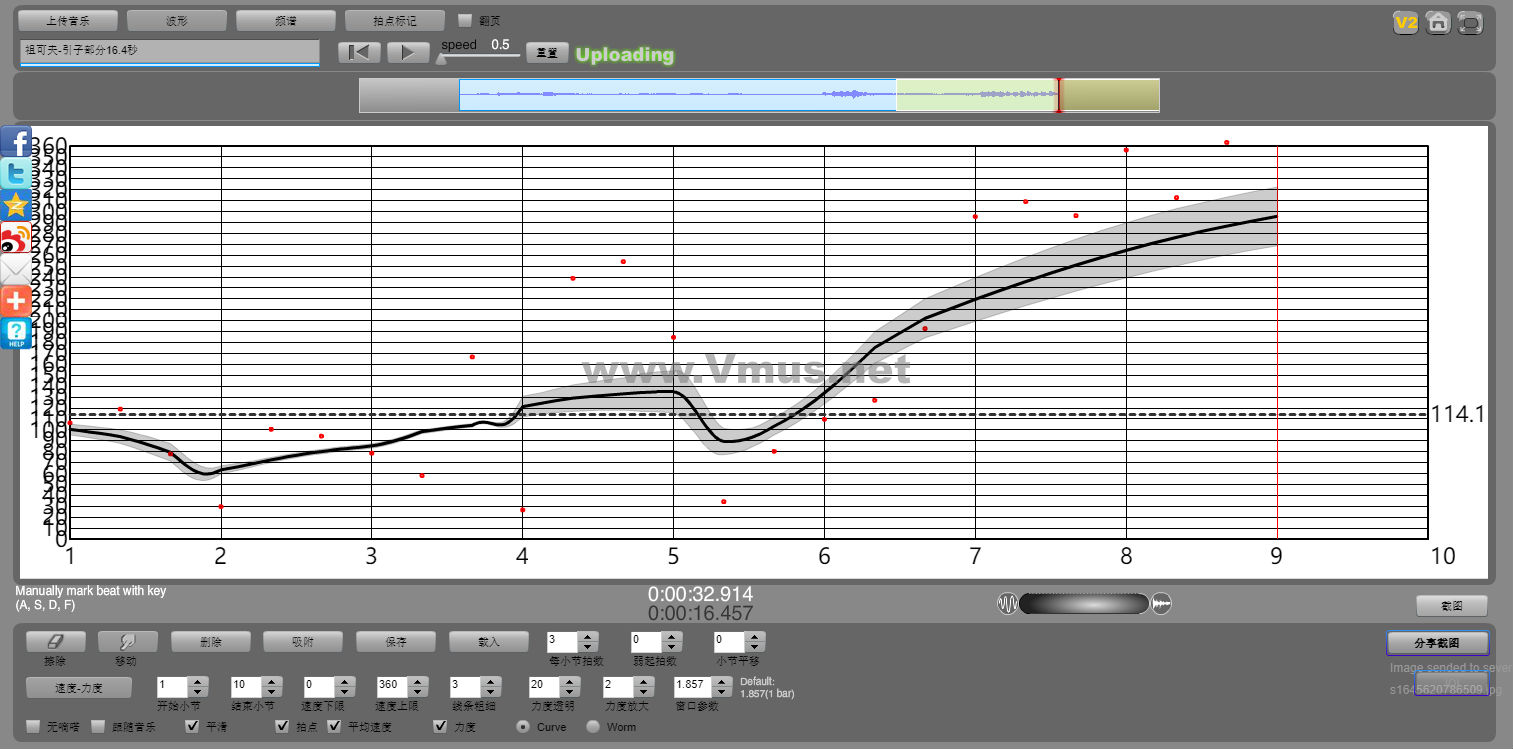Screen dimensions: 1513x749
Task: Enable the 翻页 page-turn checkbox
Action: [465, 20]
